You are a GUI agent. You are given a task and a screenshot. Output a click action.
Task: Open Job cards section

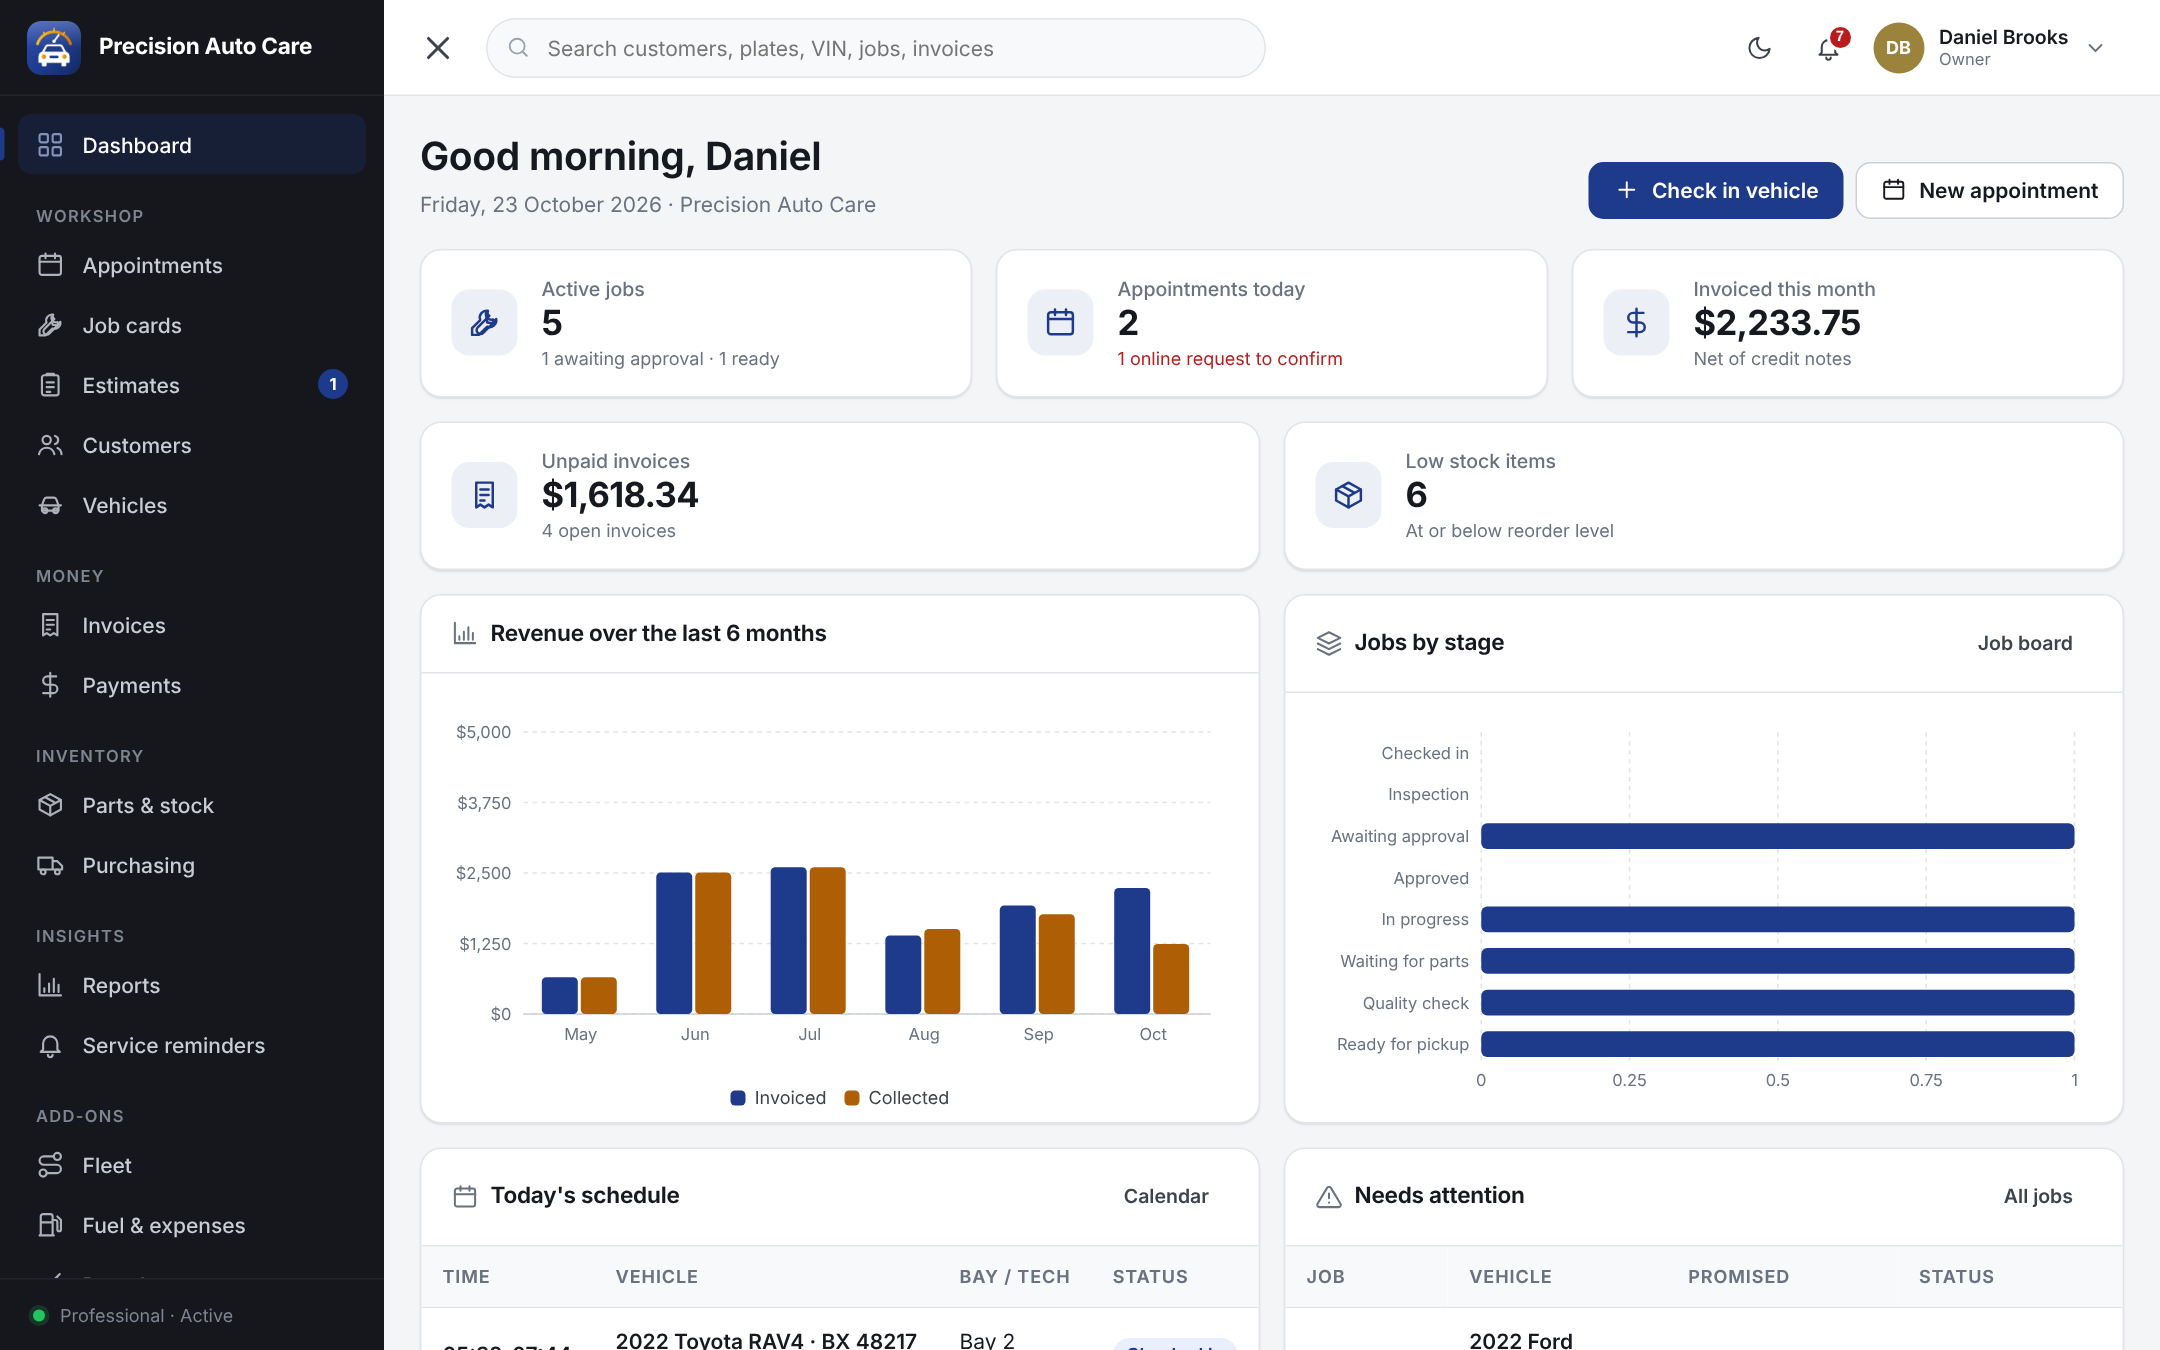coord(192,325)
